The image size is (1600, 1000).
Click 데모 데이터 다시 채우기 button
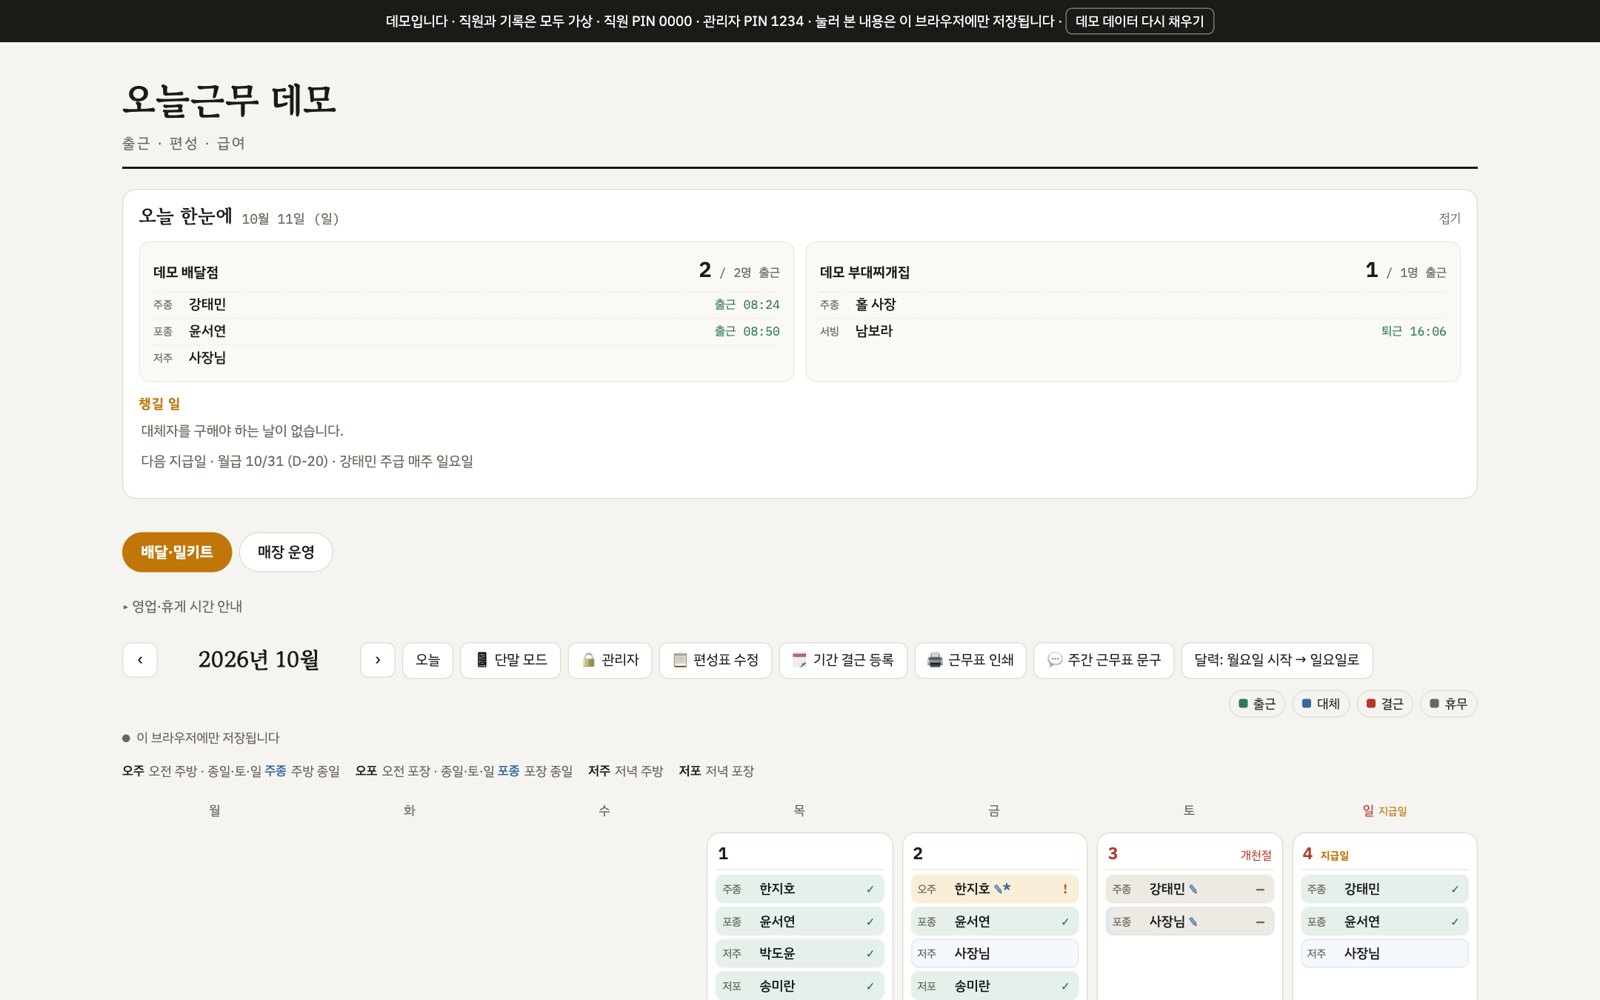(1139, 21)
